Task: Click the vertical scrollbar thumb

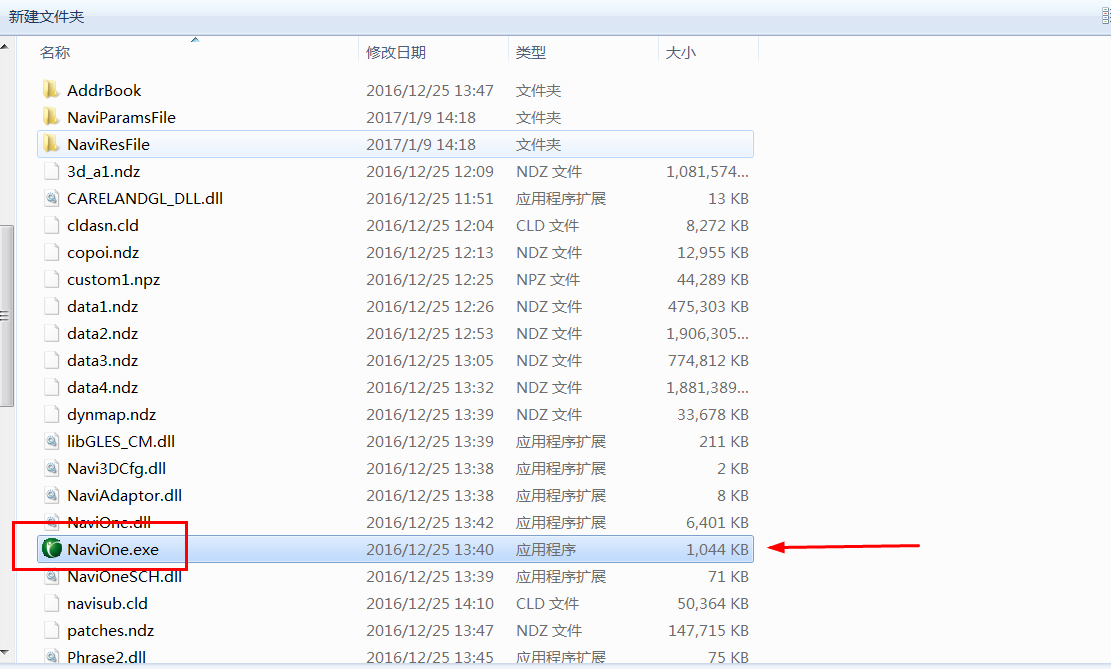Action: pos(6,316)
